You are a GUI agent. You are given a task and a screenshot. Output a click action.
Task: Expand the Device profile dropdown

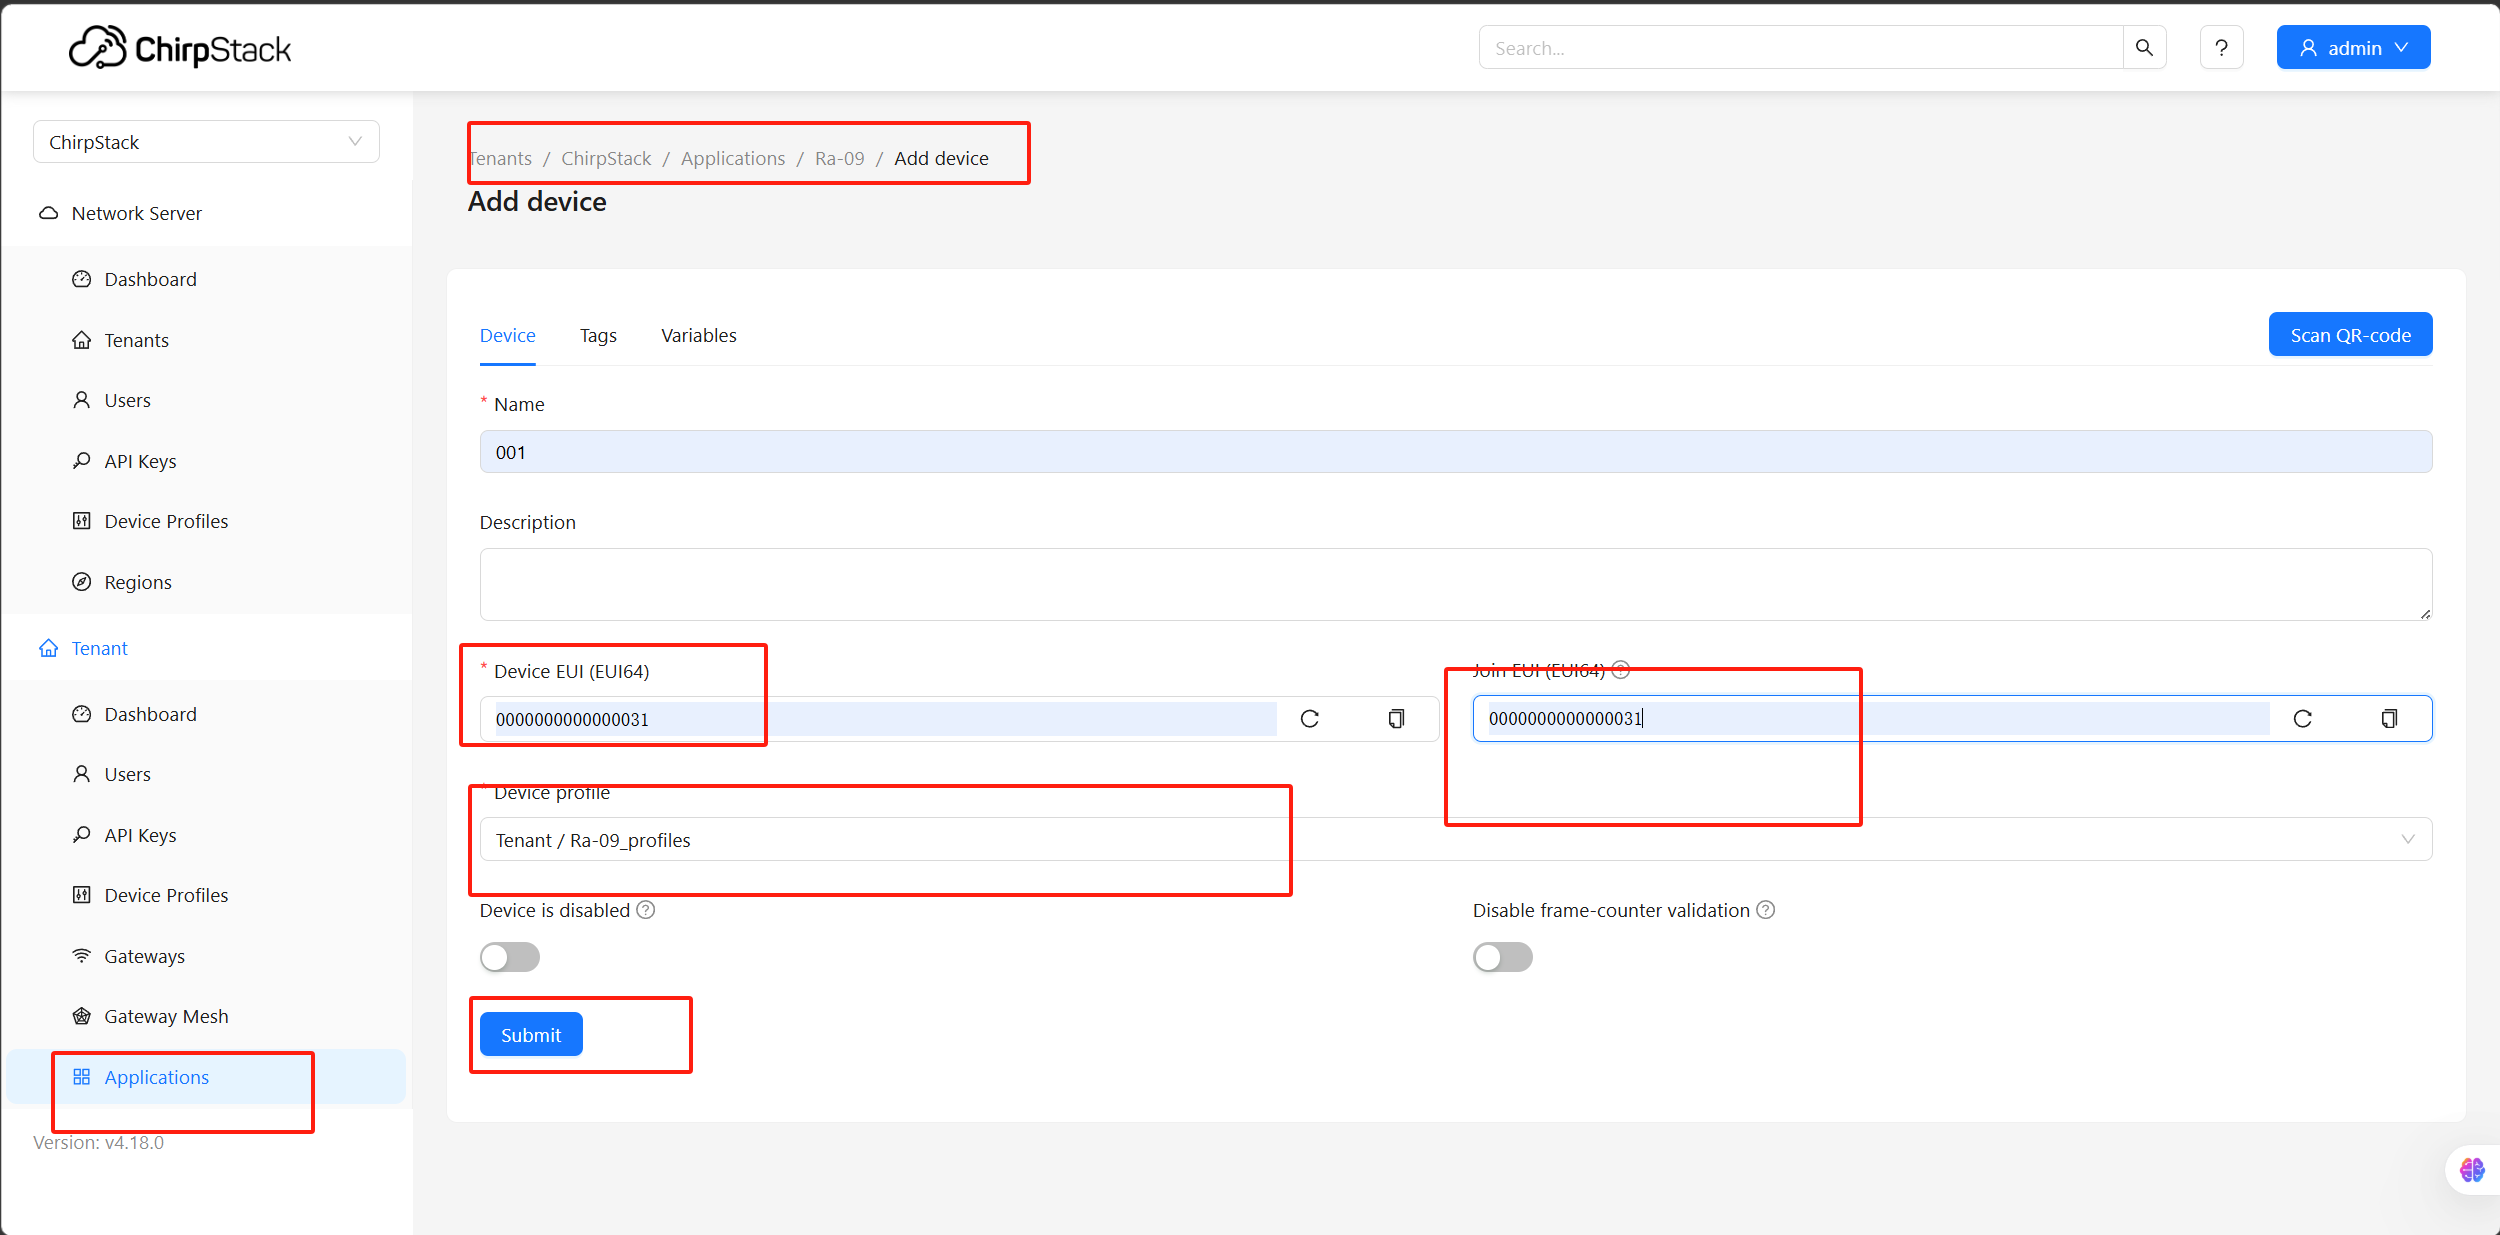coord(1455,840)
